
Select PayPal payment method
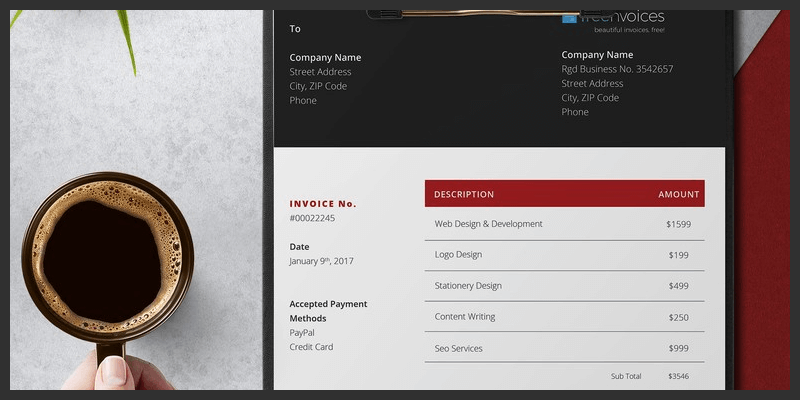pyautogui.click(x=302, y=332)
